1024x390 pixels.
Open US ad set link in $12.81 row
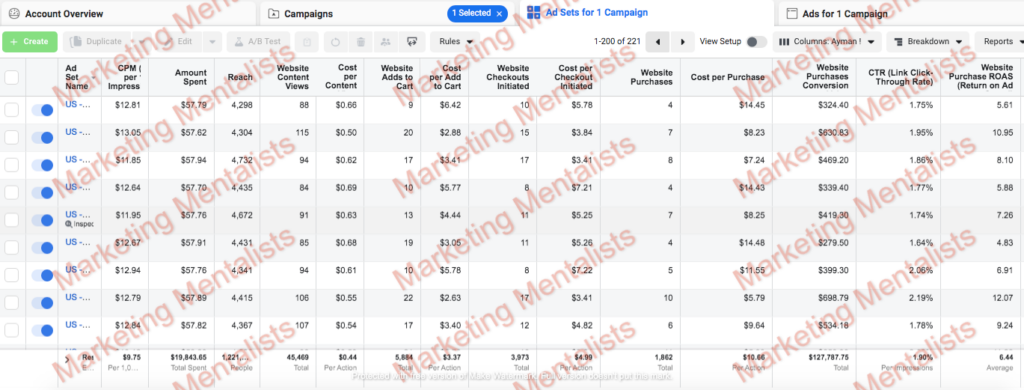(78, 105)
